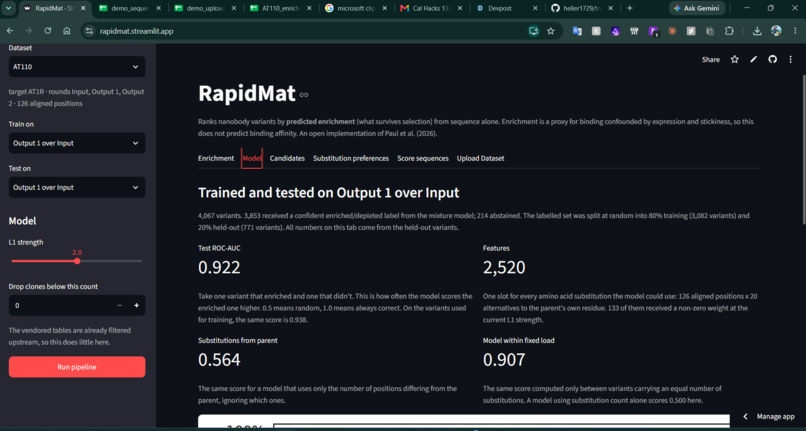Click the Substitutions from parent value 0.564
This screenshot has height=431, width=806.
pos(219,360)
